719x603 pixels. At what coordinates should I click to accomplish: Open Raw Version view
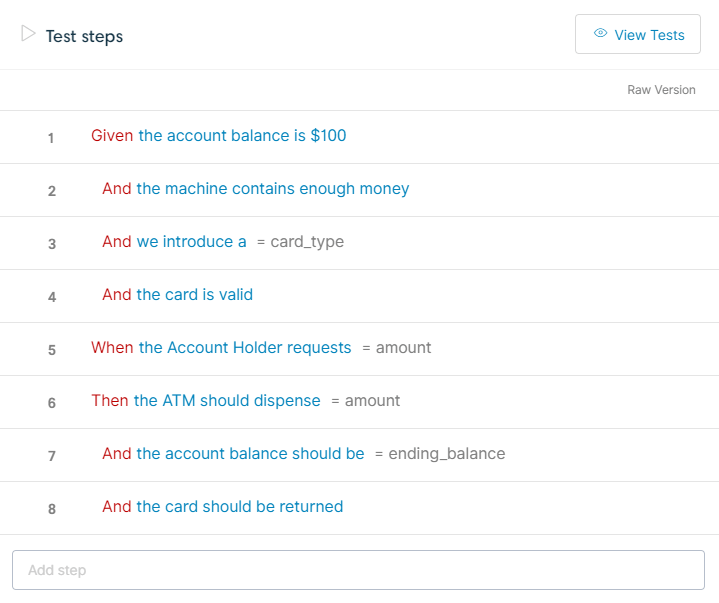(x=661, y=90)
